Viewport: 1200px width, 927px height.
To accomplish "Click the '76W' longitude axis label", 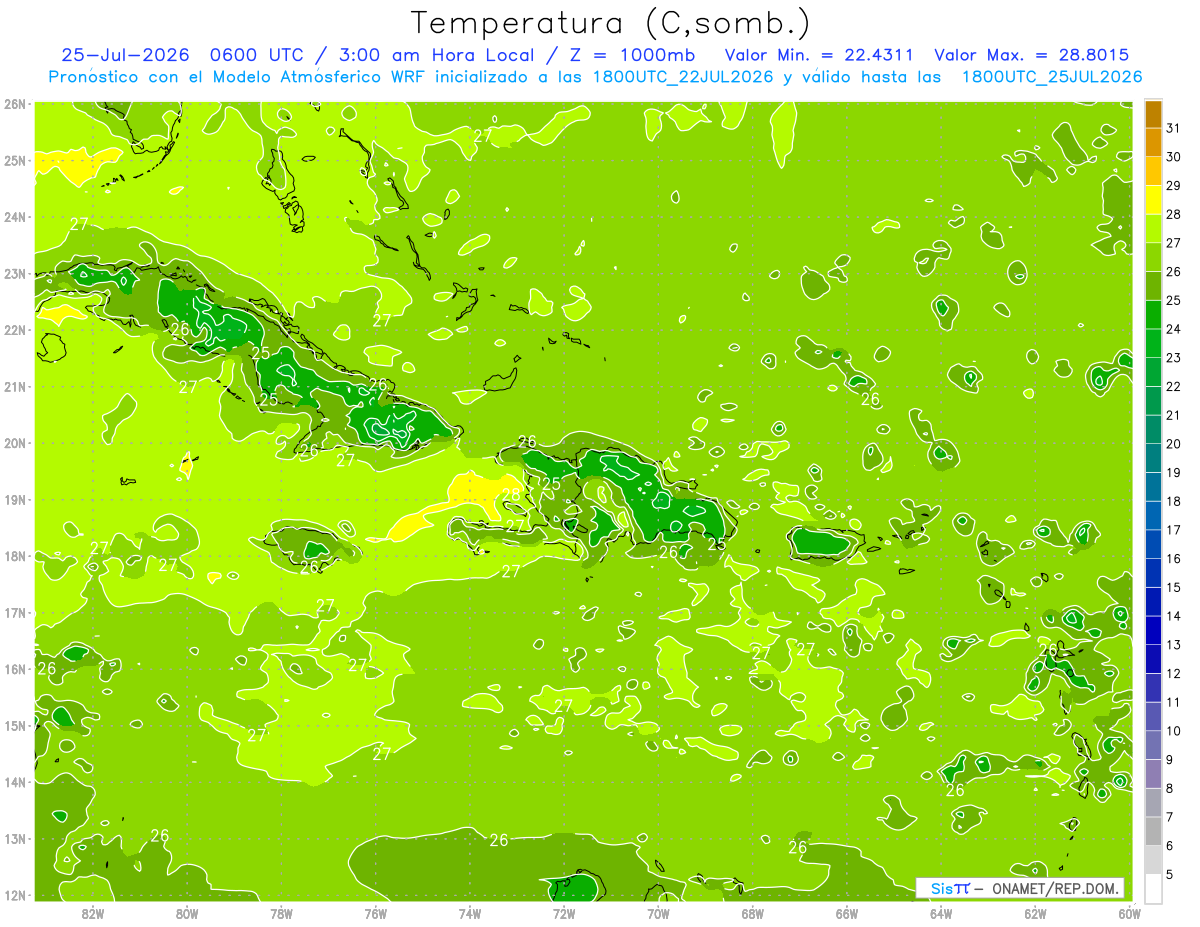I will [x=375, y=913].
